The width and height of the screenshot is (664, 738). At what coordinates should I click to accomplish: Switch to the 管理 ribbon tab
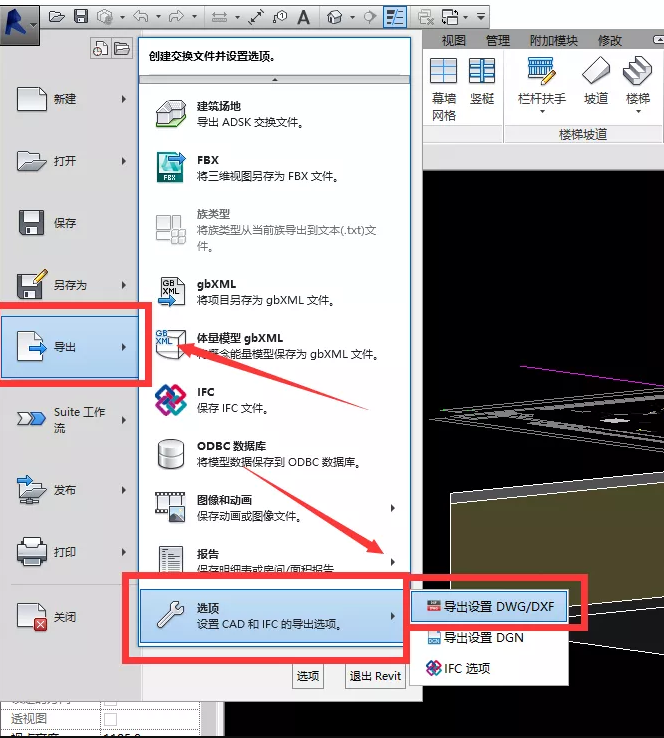coord(497,40)
